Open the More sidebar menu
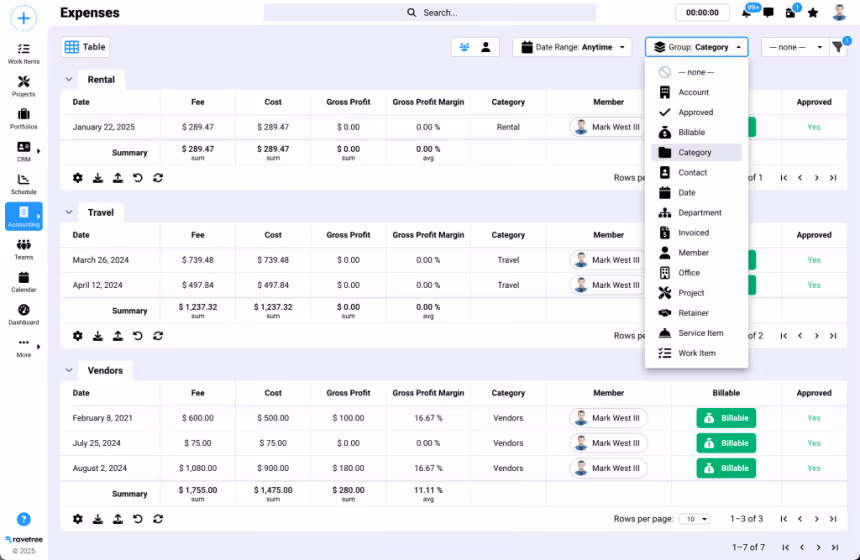The height and width of the screenshot is (560, 860). point(24,347)
